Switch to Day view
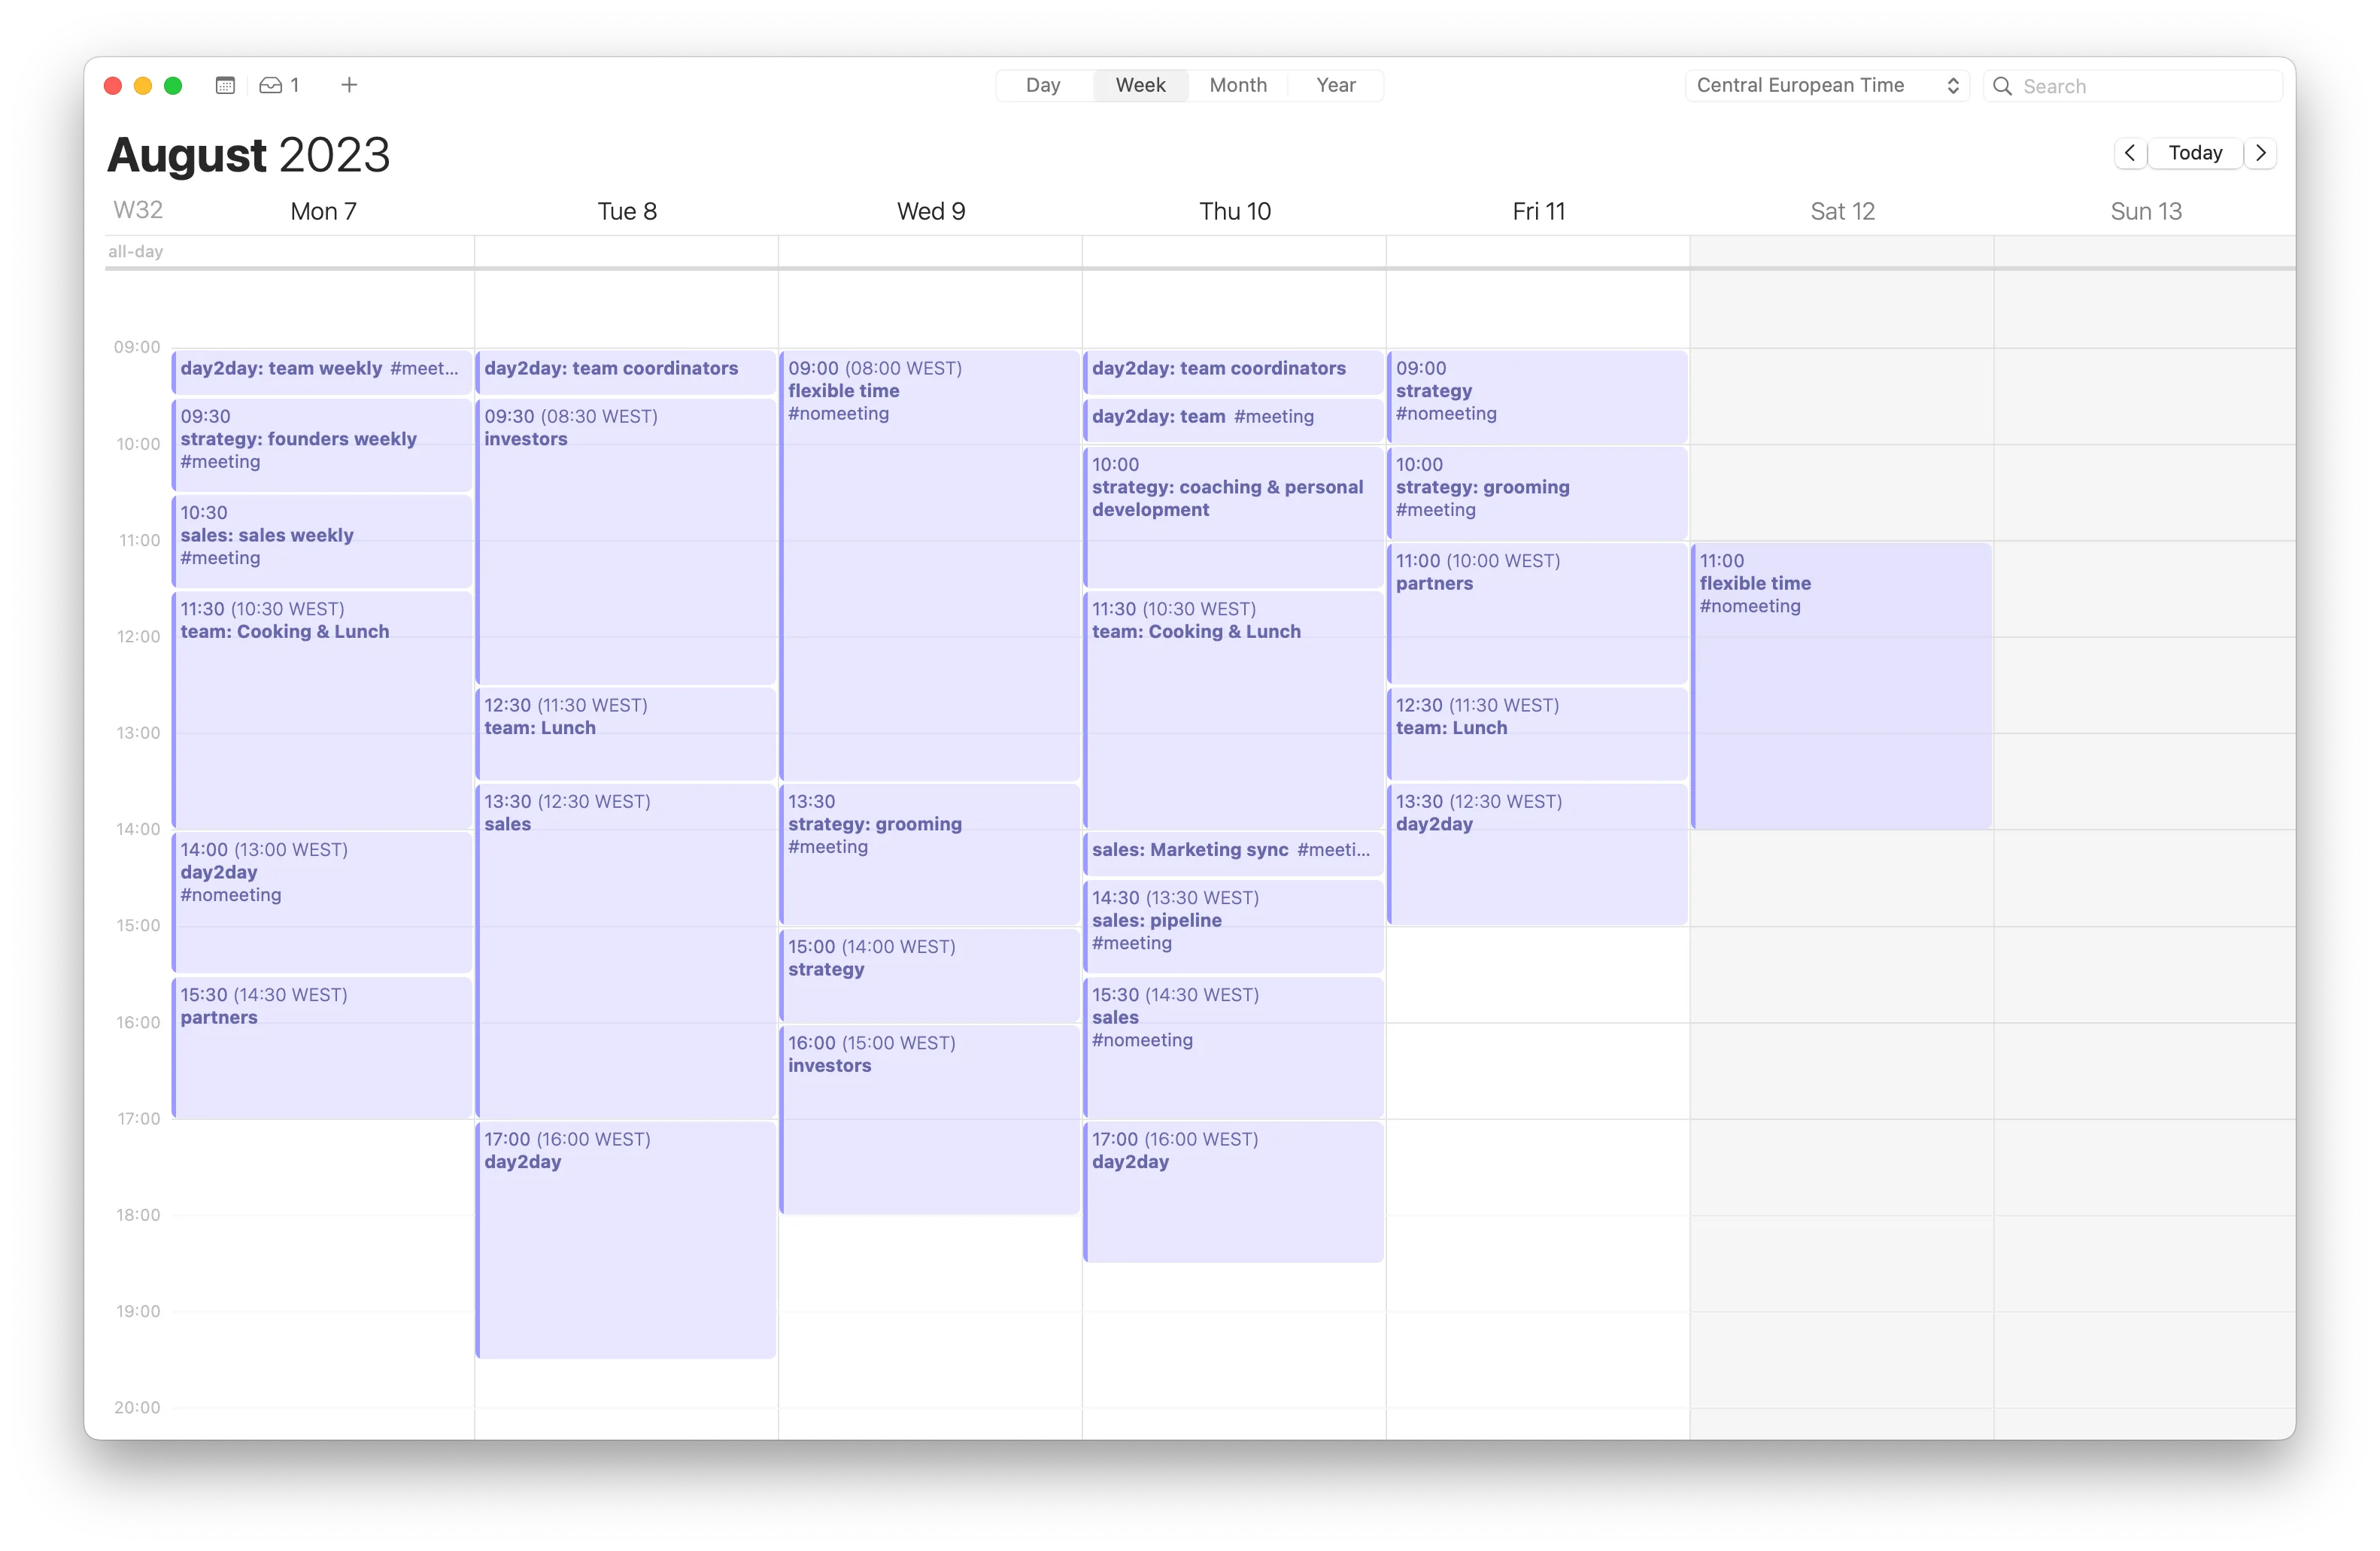Viewport: 2380px width, 1551px height. pyautogui.click(x=1042, y=86)
